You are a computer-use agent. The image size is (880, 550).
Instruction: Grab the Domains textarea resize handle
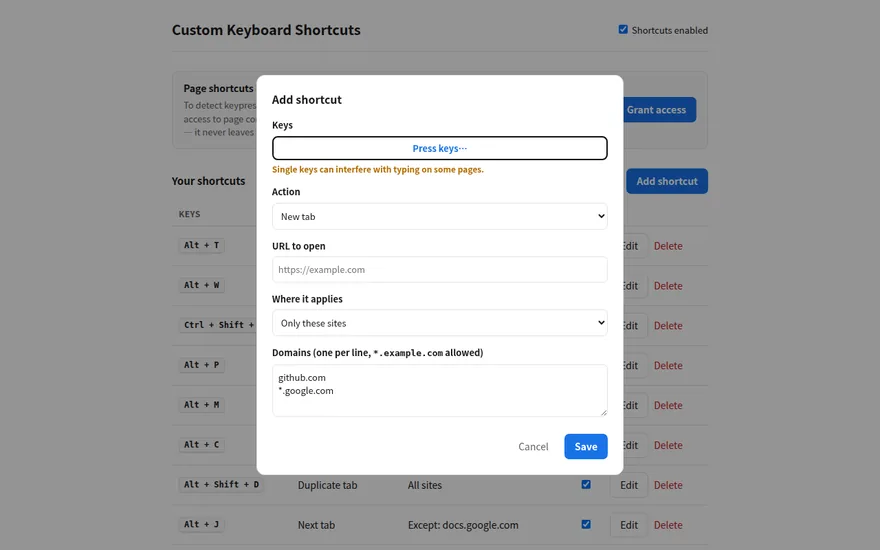point(603,412)
